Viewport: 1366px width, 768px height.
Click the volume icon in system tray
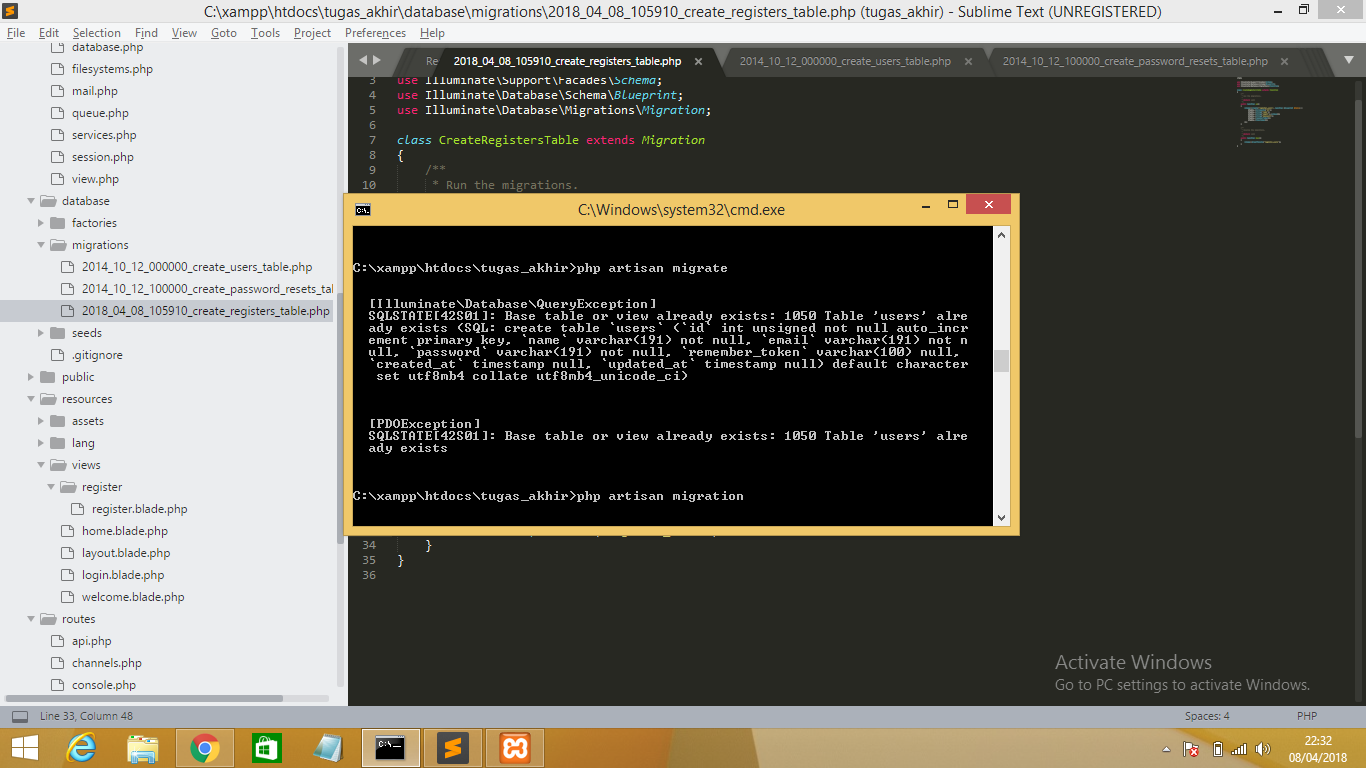(x=1262, y=749)
